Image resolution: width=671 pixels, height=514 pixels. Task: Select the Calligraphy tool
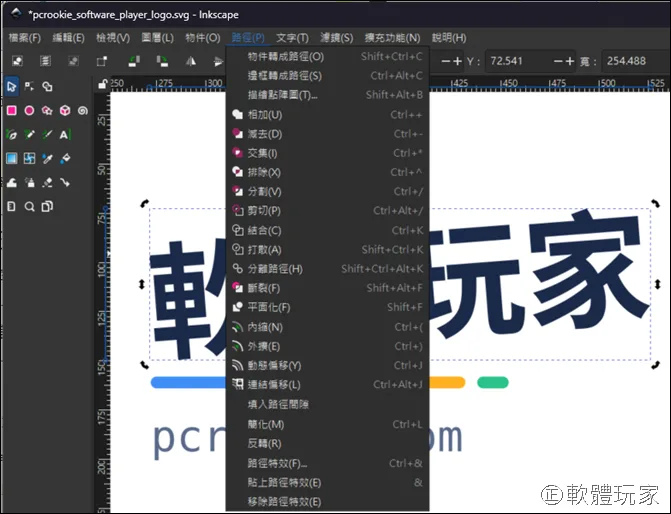[x=47, y=135]
